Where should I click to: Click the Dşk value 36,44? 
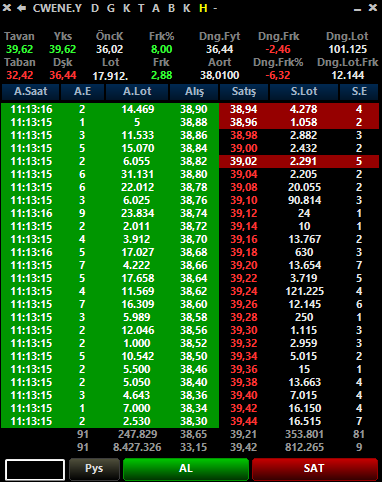(63, 75)
